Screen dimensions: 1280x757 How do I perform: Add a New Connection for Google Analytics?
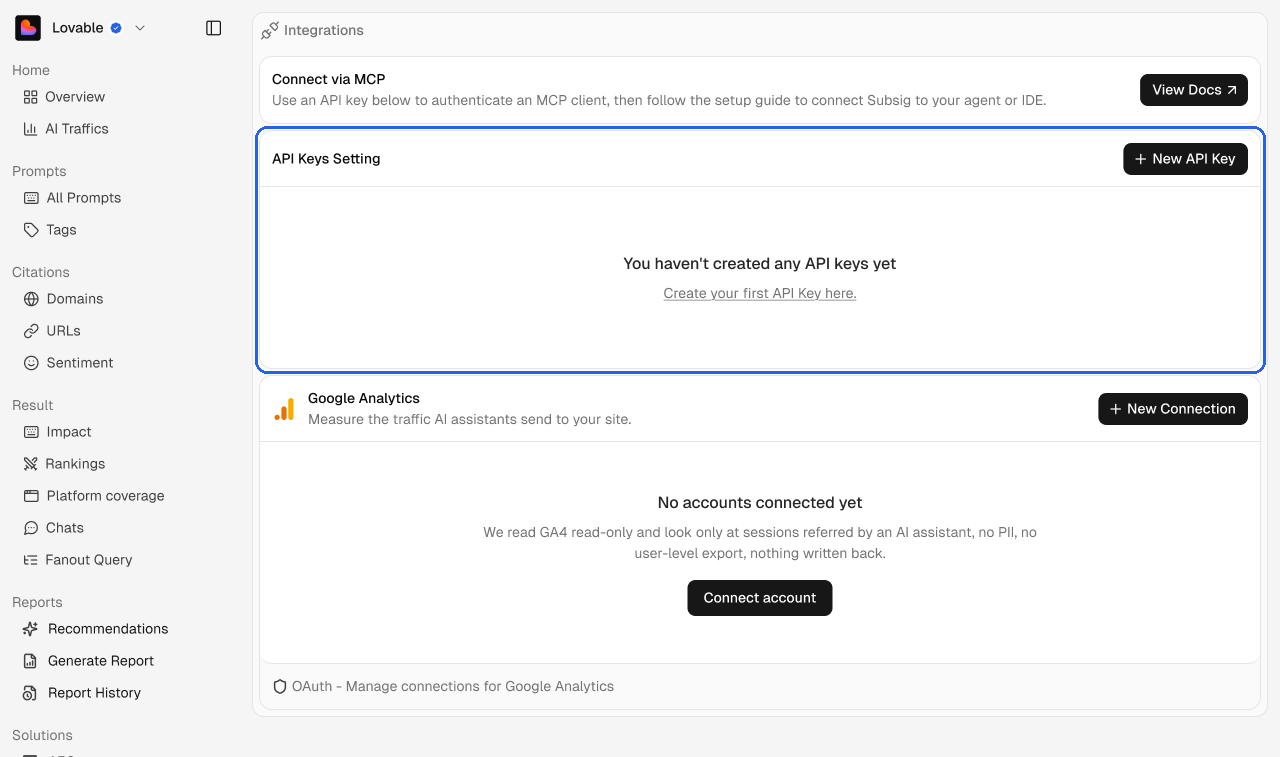pos(1173,409)
